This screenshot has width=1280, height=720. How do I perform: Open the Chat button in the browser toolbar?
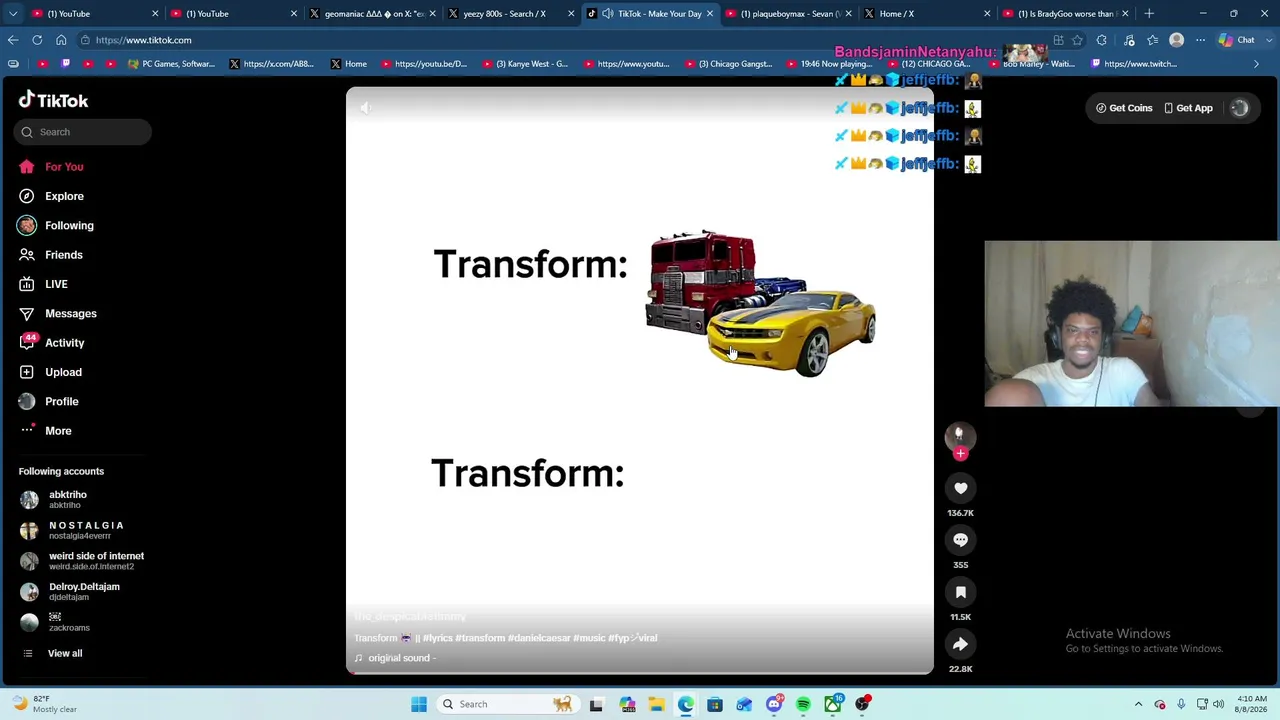pos(1237,40)
